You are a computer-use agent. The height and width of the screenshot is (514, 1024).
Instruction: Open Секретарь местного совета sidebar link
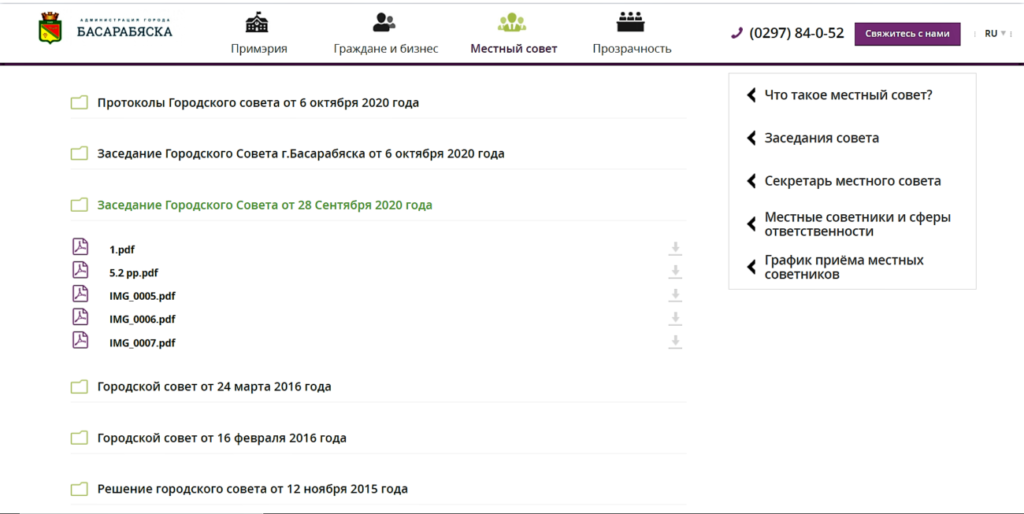coord(852,181)
